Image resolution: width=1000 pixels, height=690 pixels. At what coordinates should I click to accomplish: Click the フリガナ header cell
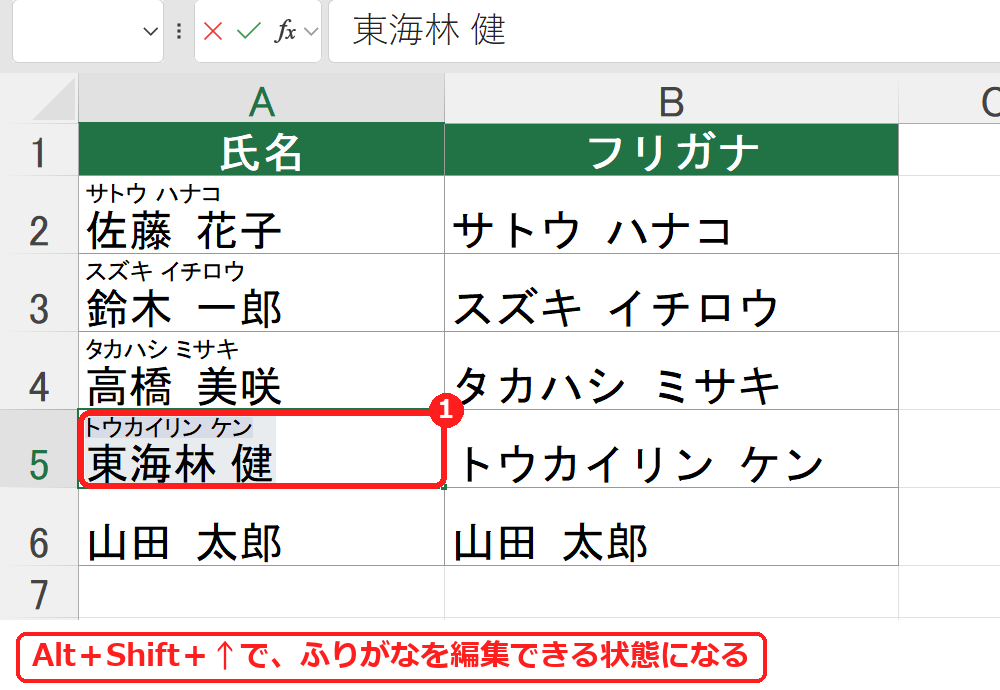672,150
